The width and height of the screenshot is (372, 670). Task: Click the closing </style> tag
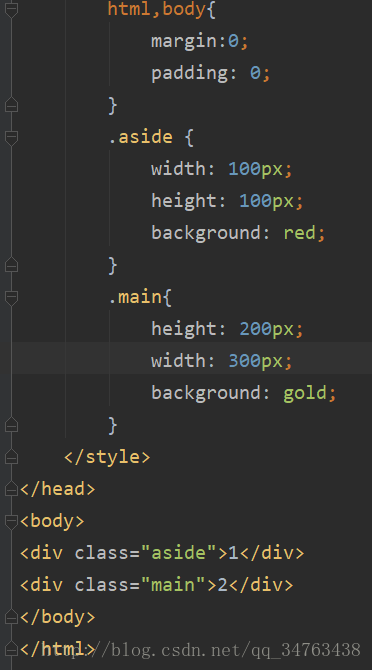click(x=107, y=457)
